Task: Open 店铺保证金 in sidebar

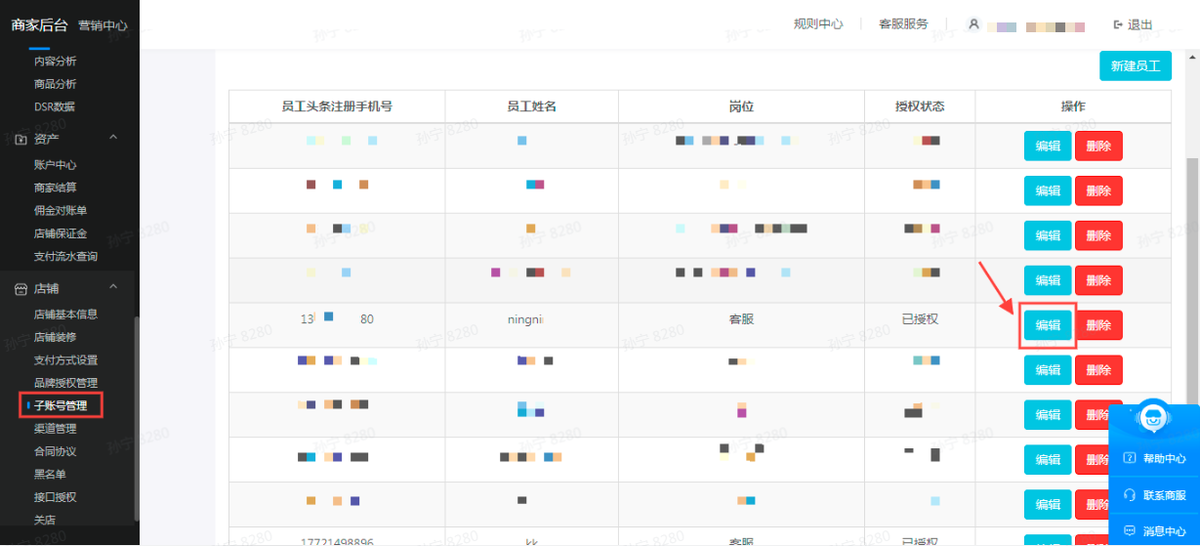Action: [60, 234]
